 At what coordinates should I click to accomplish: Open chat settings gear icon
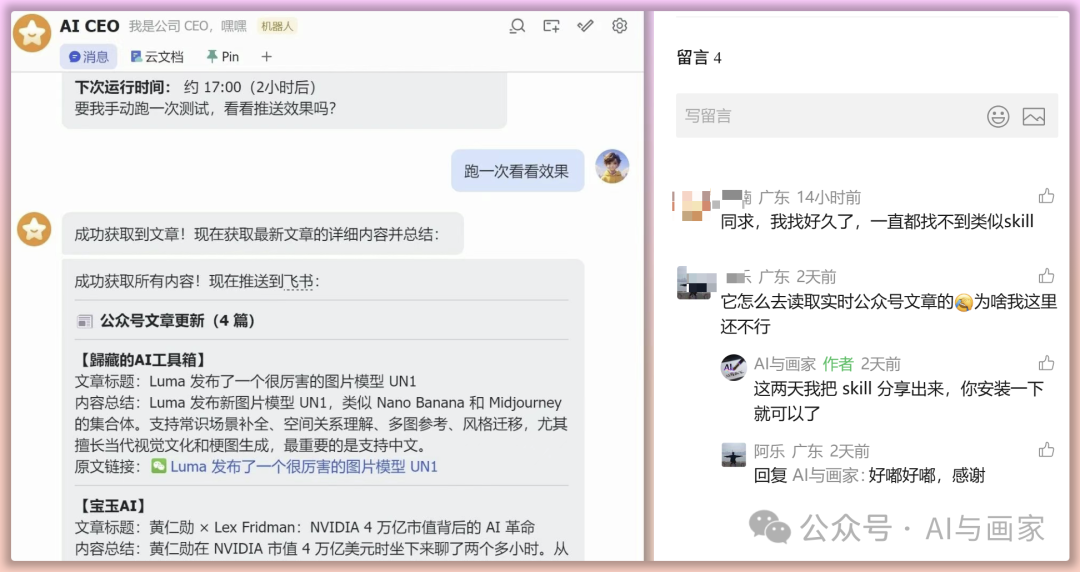coord(619,26)
